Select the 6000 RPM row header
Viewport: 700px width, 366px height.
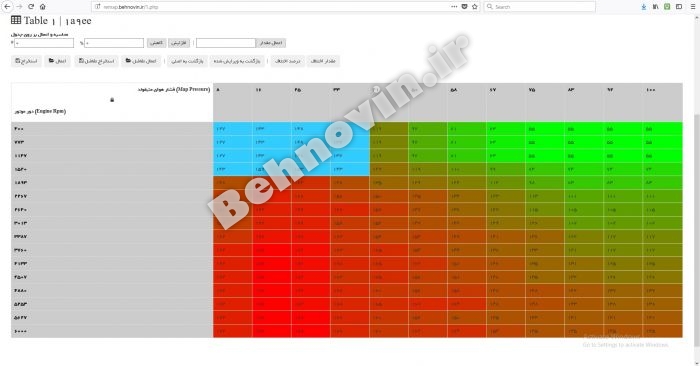pos(112,331)
